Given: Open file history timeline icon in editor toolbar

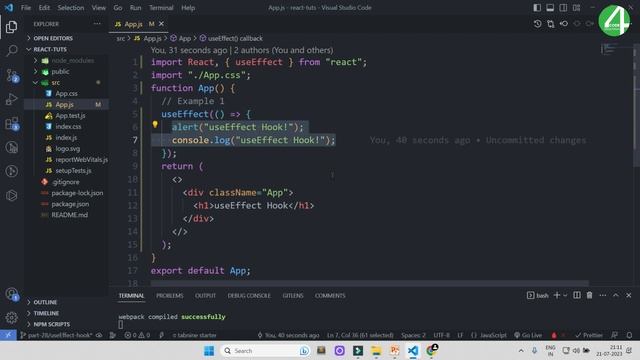Looking at the screenshot, I should click(x=538, y=24).
